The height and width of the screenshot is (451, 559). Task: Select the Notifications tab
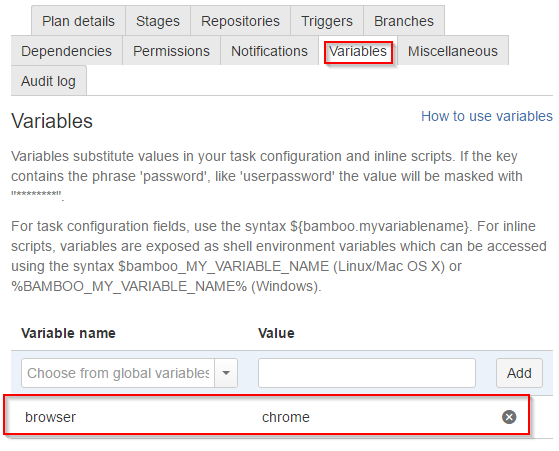coord(270,51)
